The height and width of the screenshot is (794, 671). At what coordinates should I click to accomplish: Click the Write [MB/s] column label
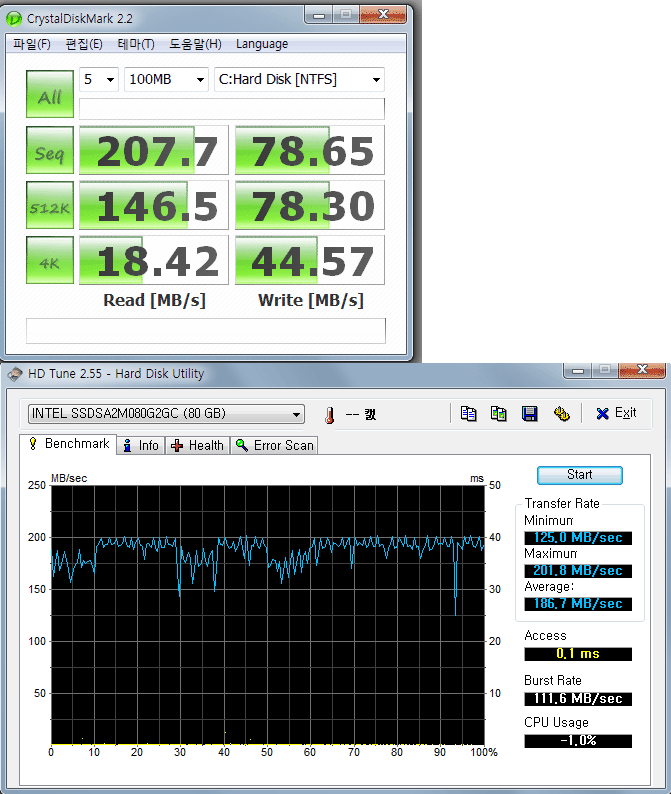pos(311,300)
